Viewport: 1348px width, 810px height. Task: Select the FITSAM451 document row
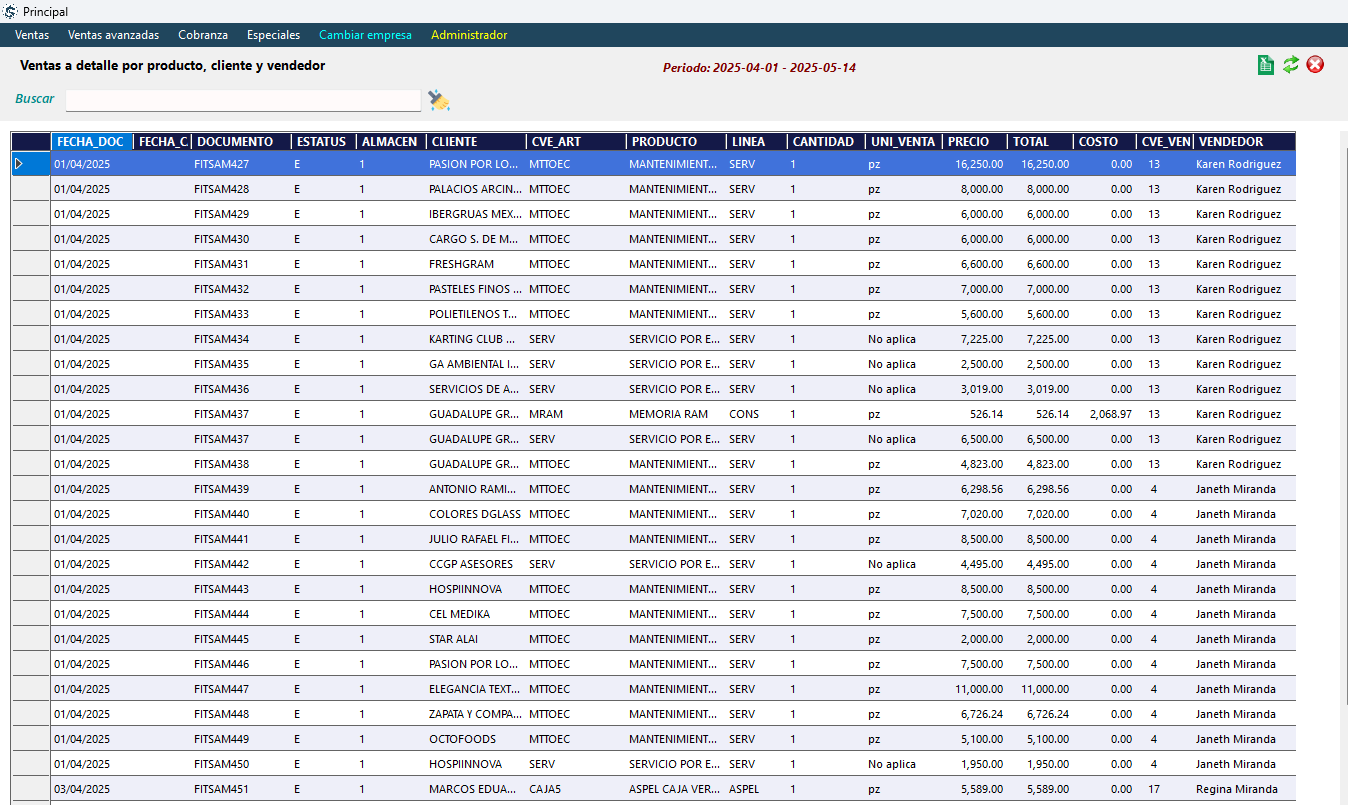pos(221,789)
